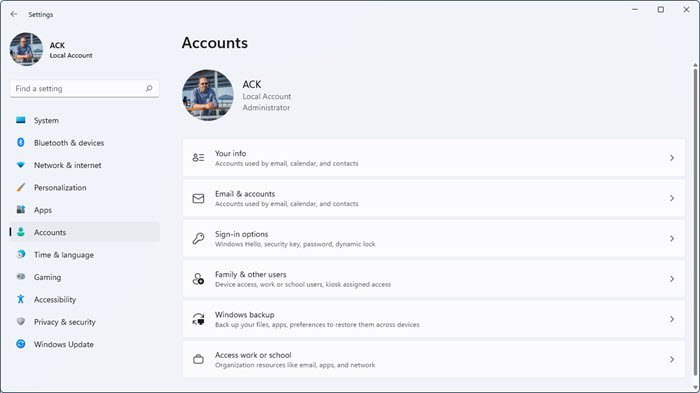Click the Family & other users icon
This screenshot has width=700, height=393.
point(198,279)
